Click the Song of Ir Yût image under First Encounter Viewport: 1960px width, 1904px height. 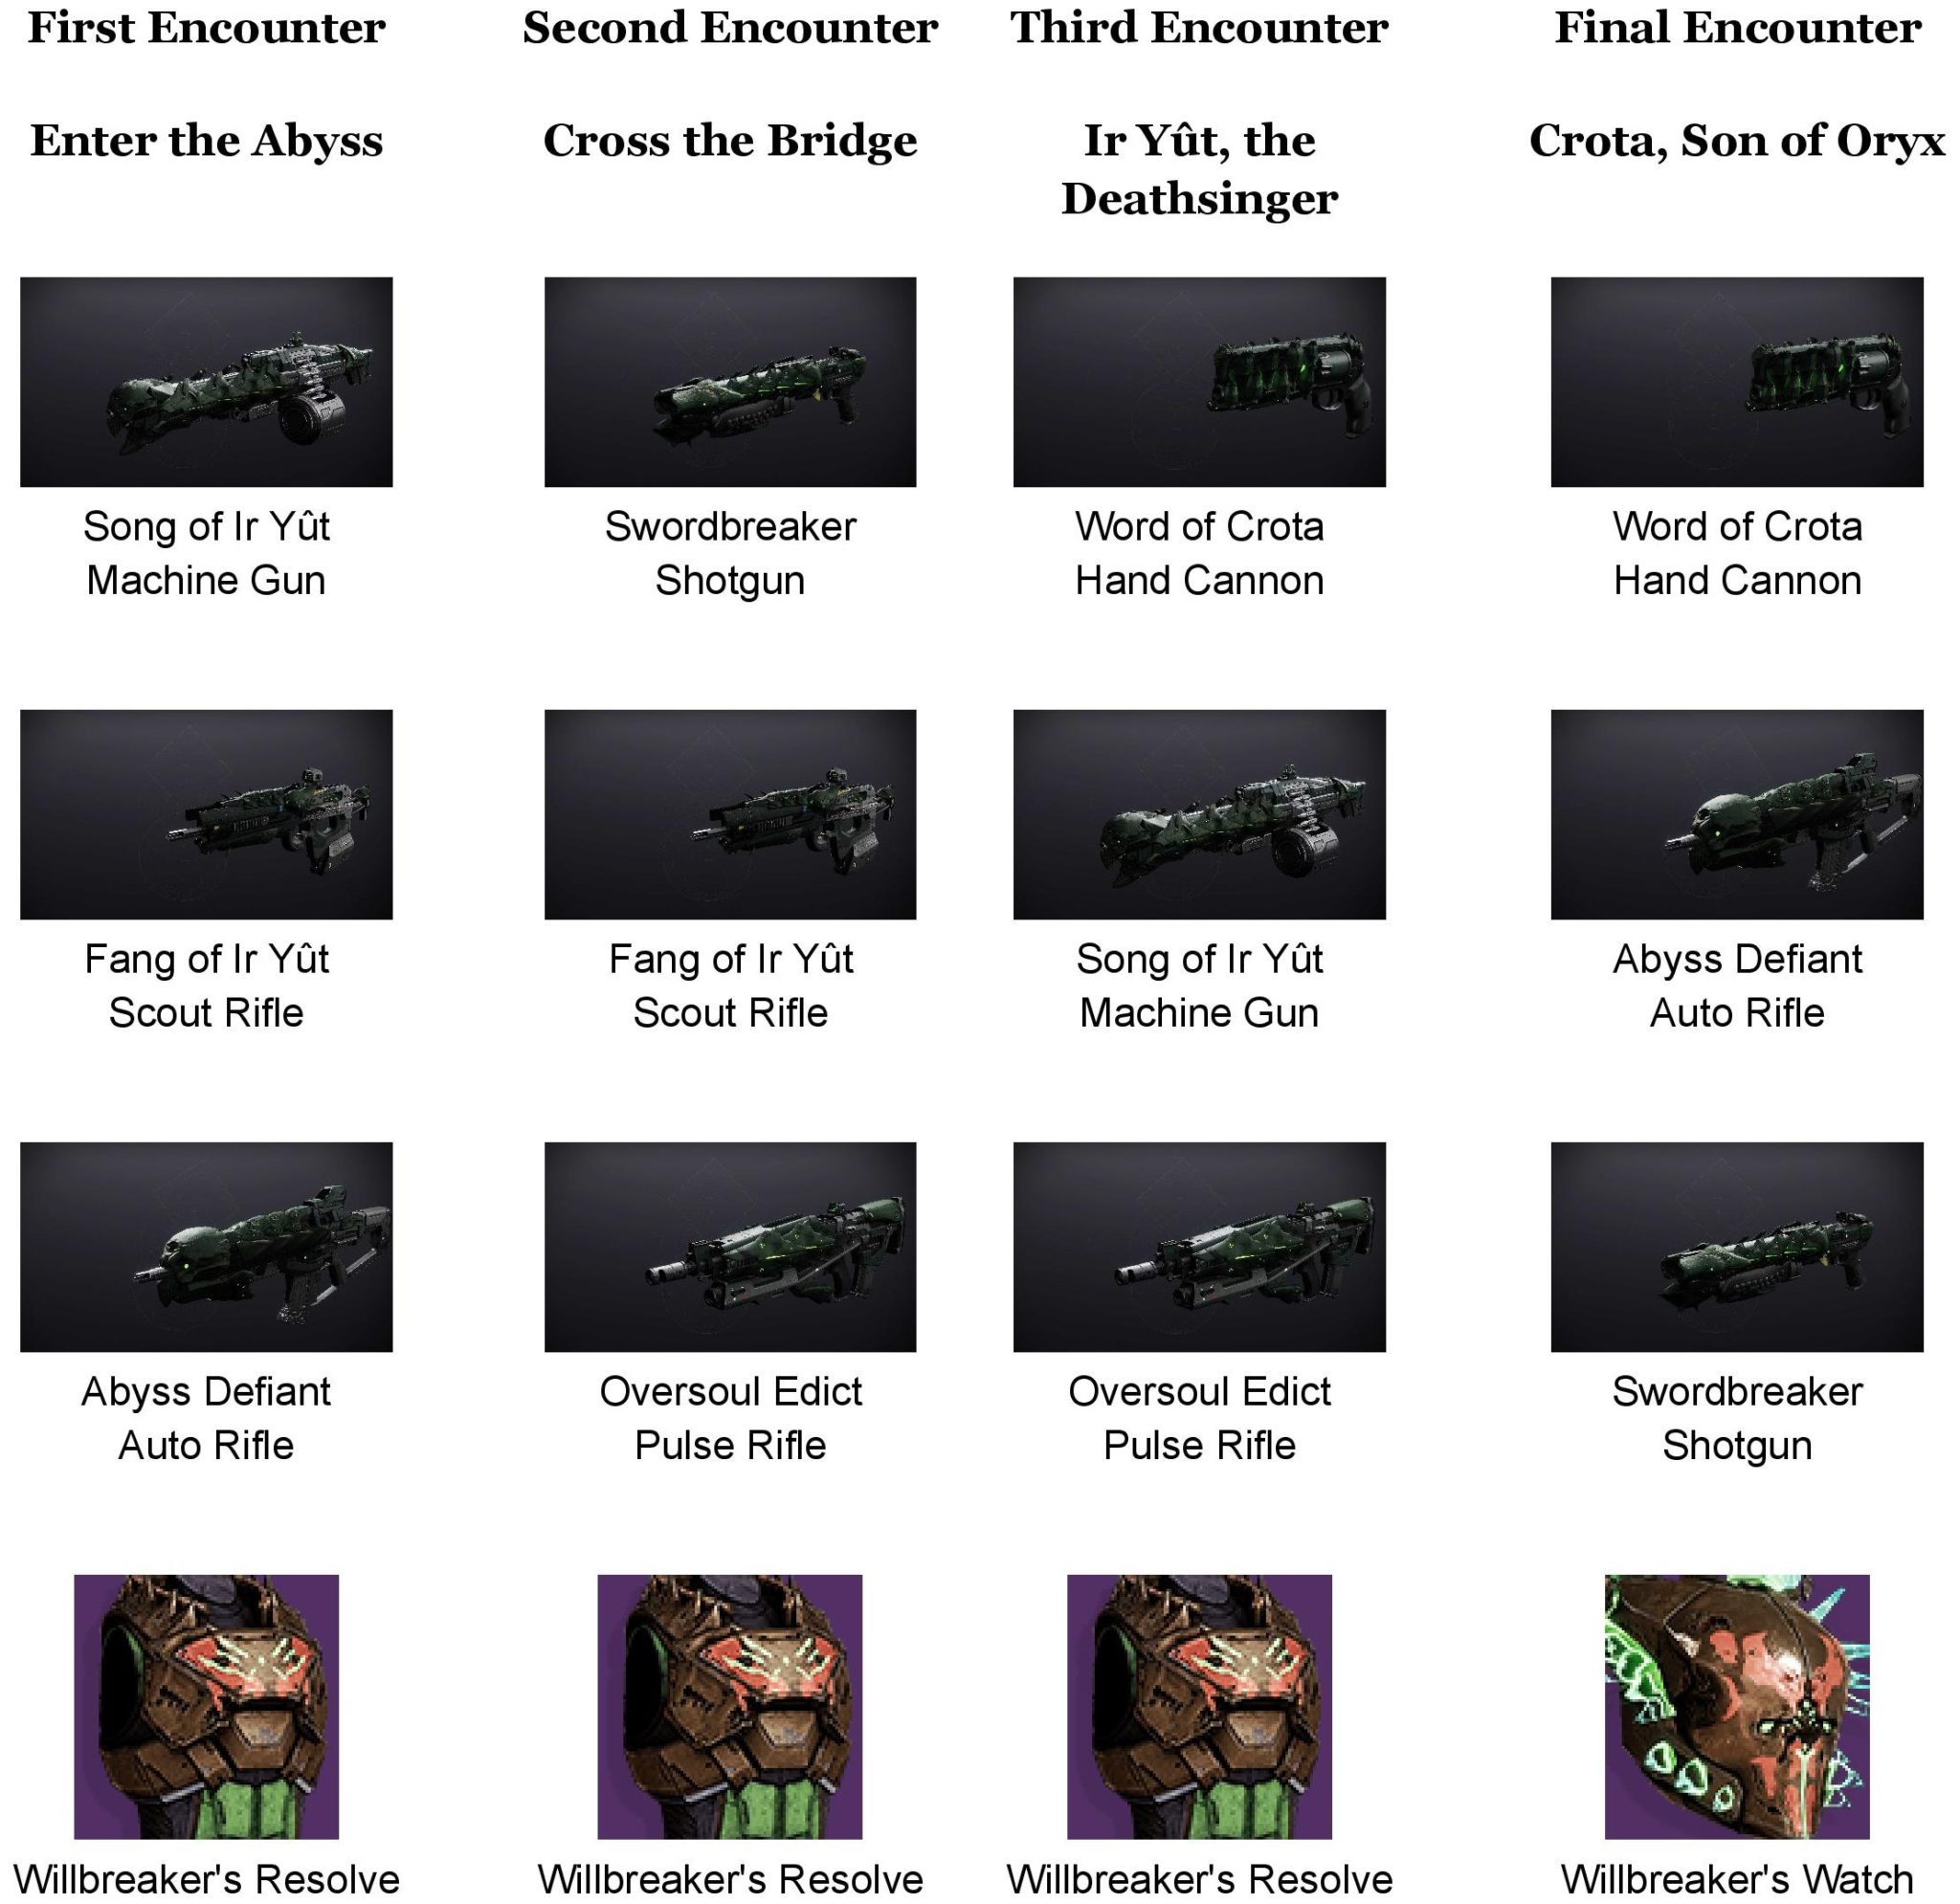(206, 382)
